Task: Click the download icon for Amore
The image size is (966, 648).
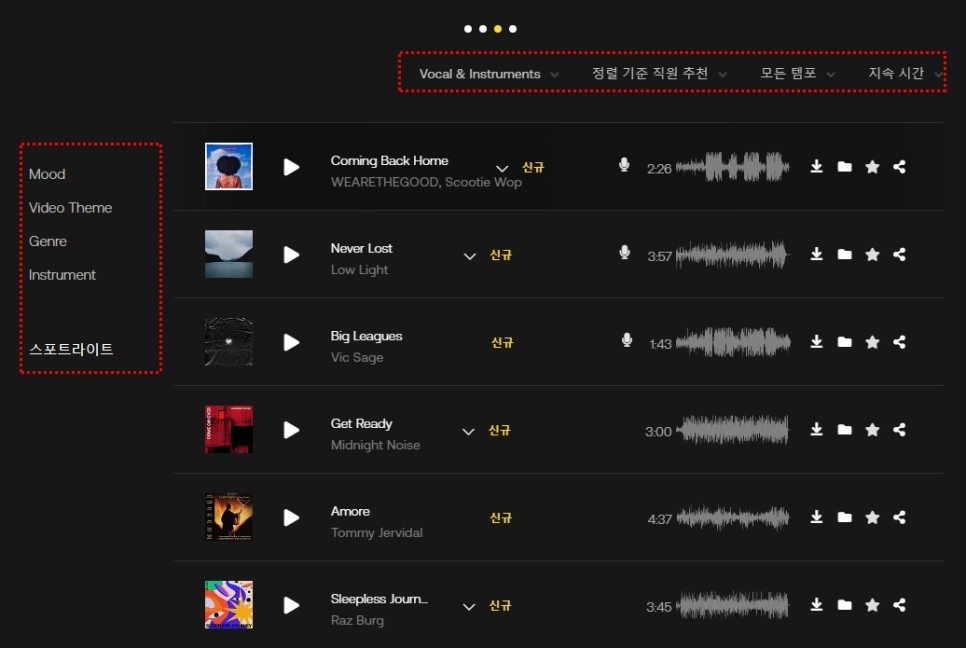Action: (x=816, y=517)
